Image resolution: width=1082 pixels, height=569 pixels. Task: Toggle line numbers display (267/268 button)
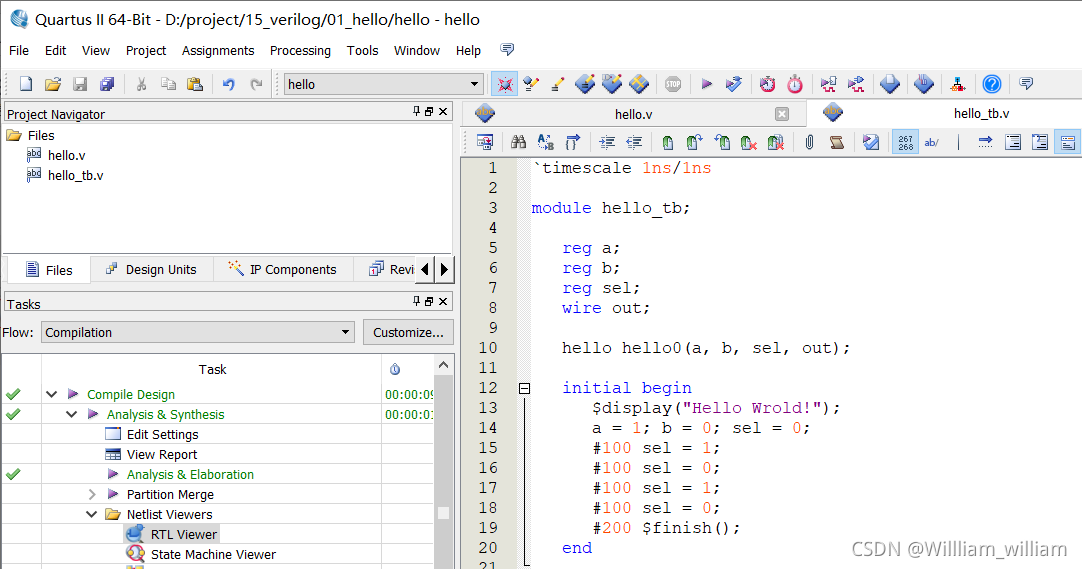[905, 142]
